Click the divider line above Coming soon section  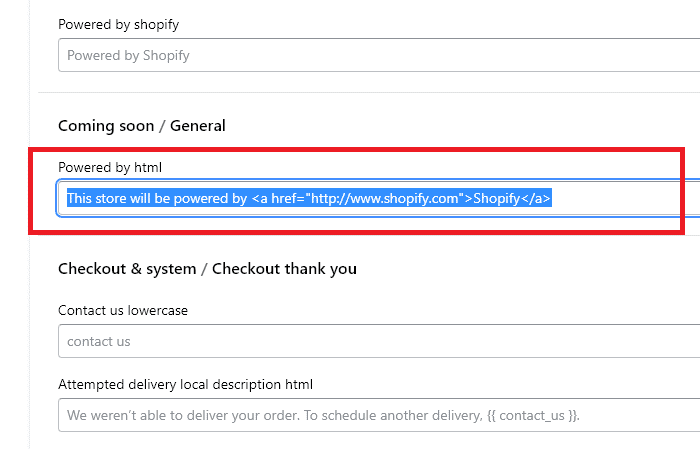pyautogui.click(x=369, y=93)
